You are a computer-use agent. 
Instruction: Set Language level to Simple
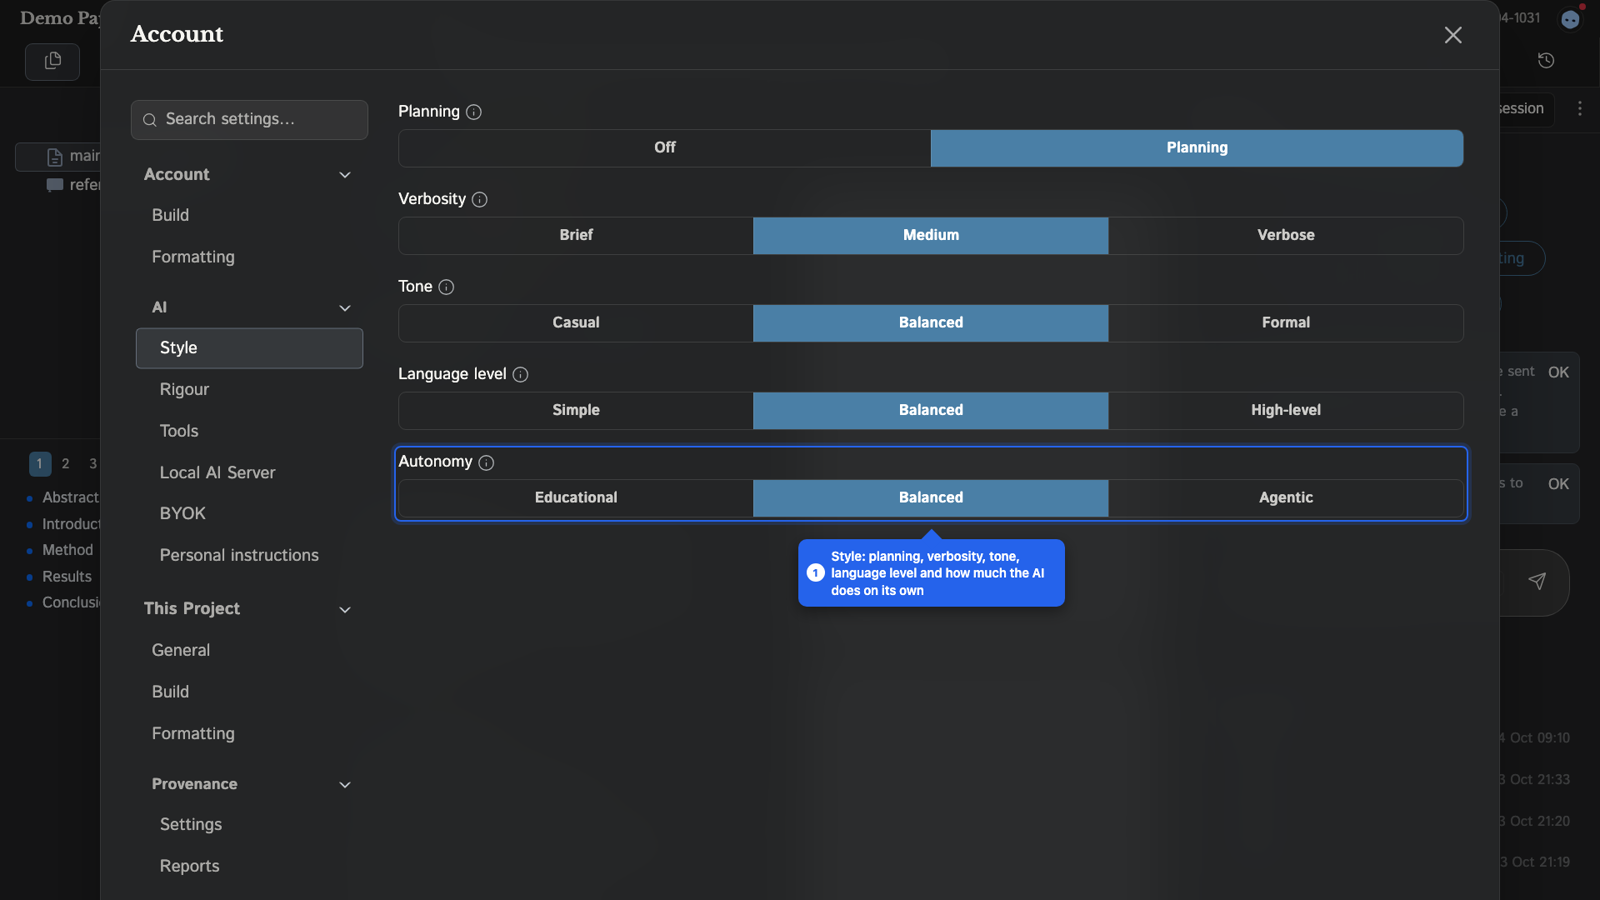point(576,410)
